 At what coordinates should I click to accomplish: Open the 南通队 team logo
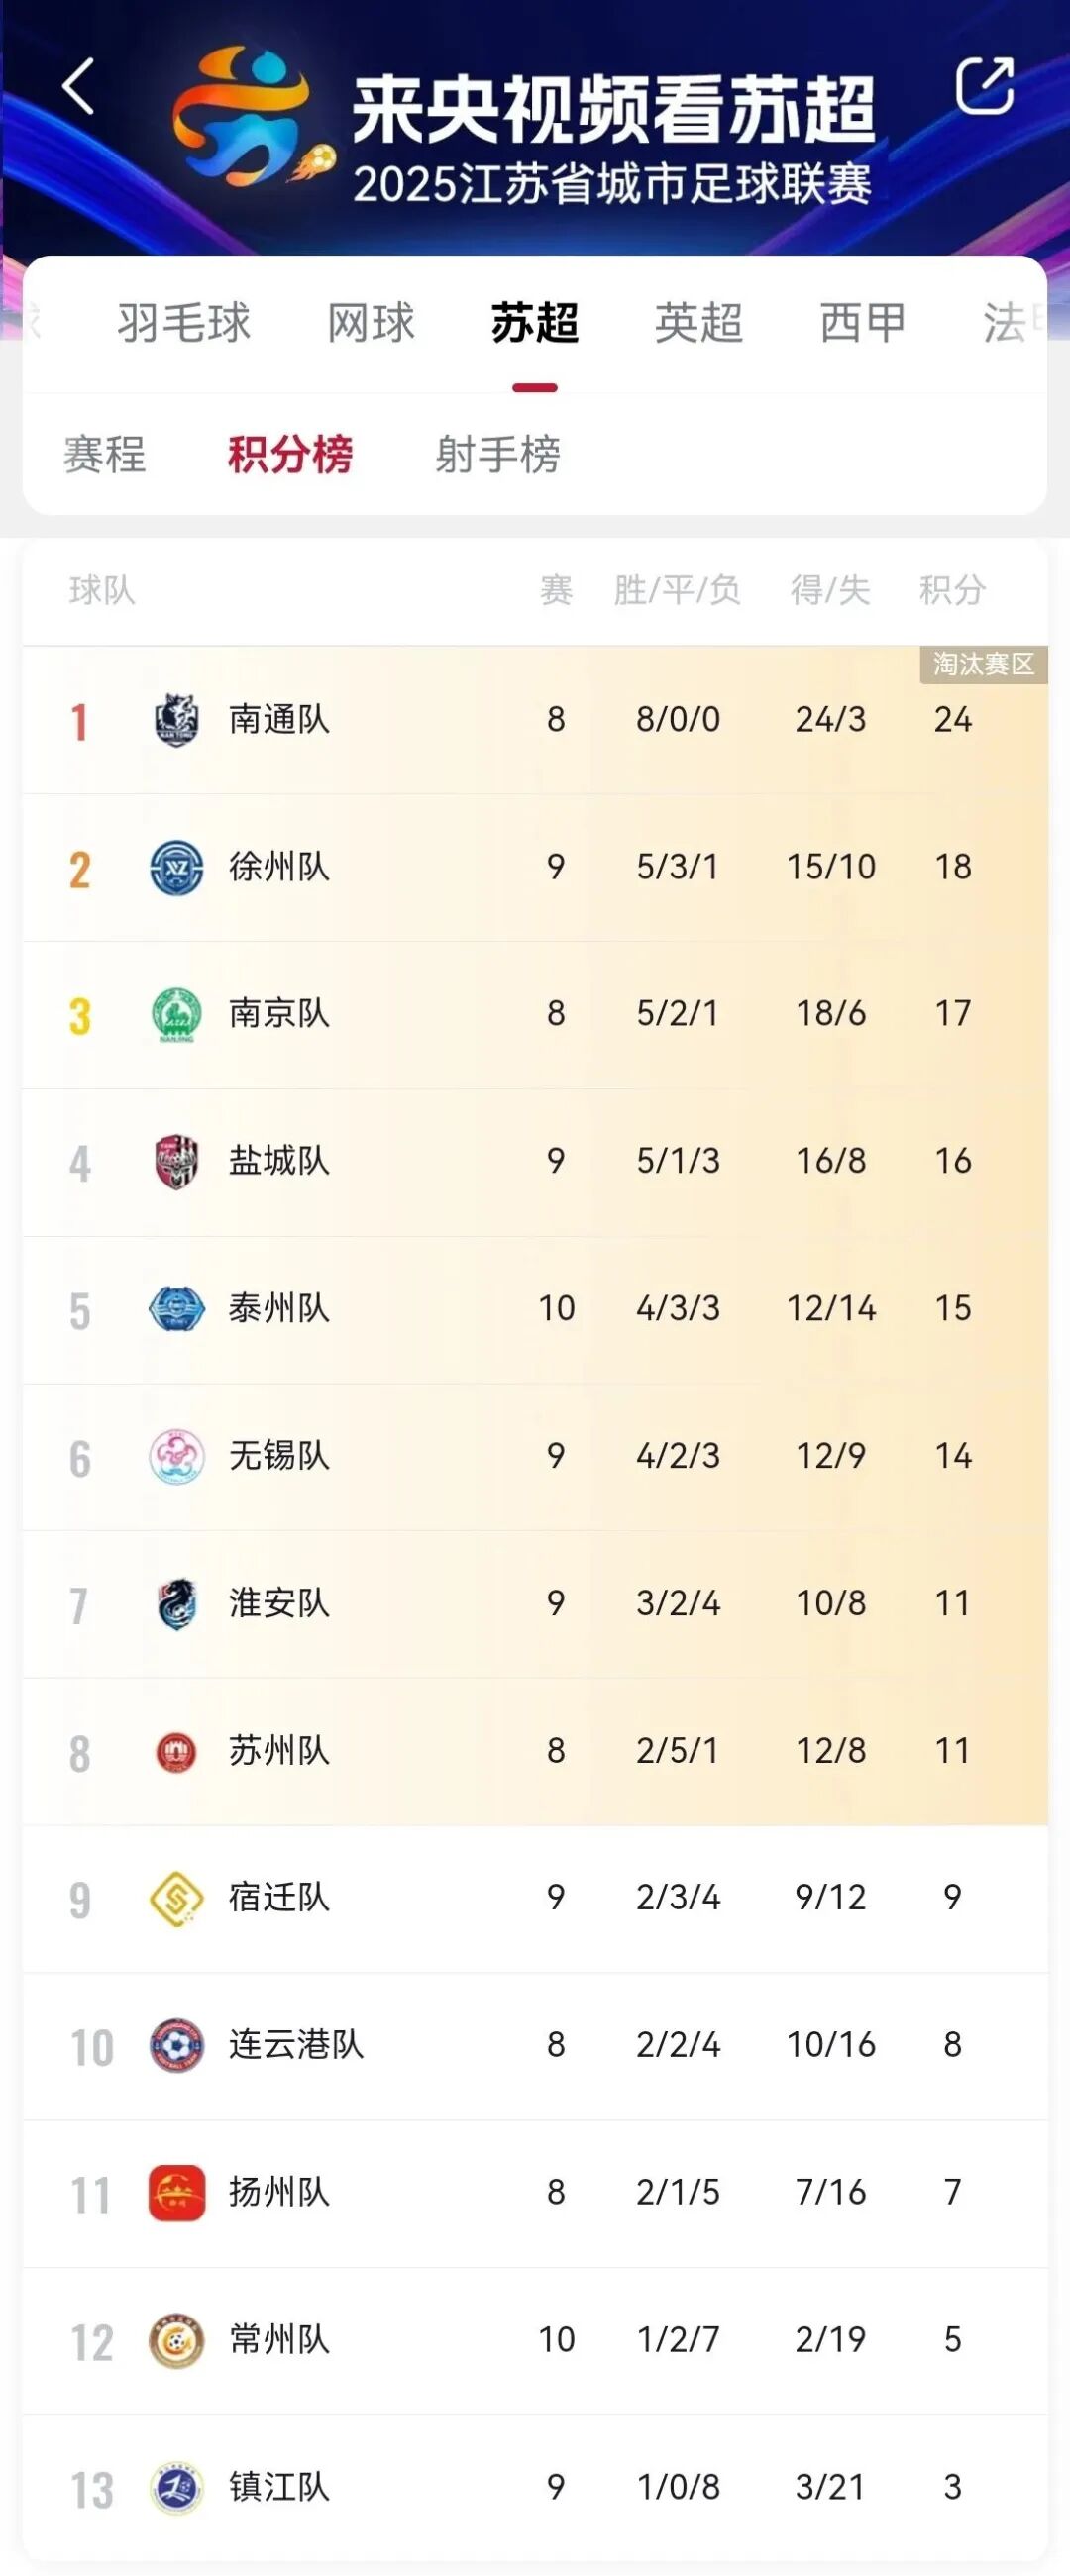tap(177, 719)
